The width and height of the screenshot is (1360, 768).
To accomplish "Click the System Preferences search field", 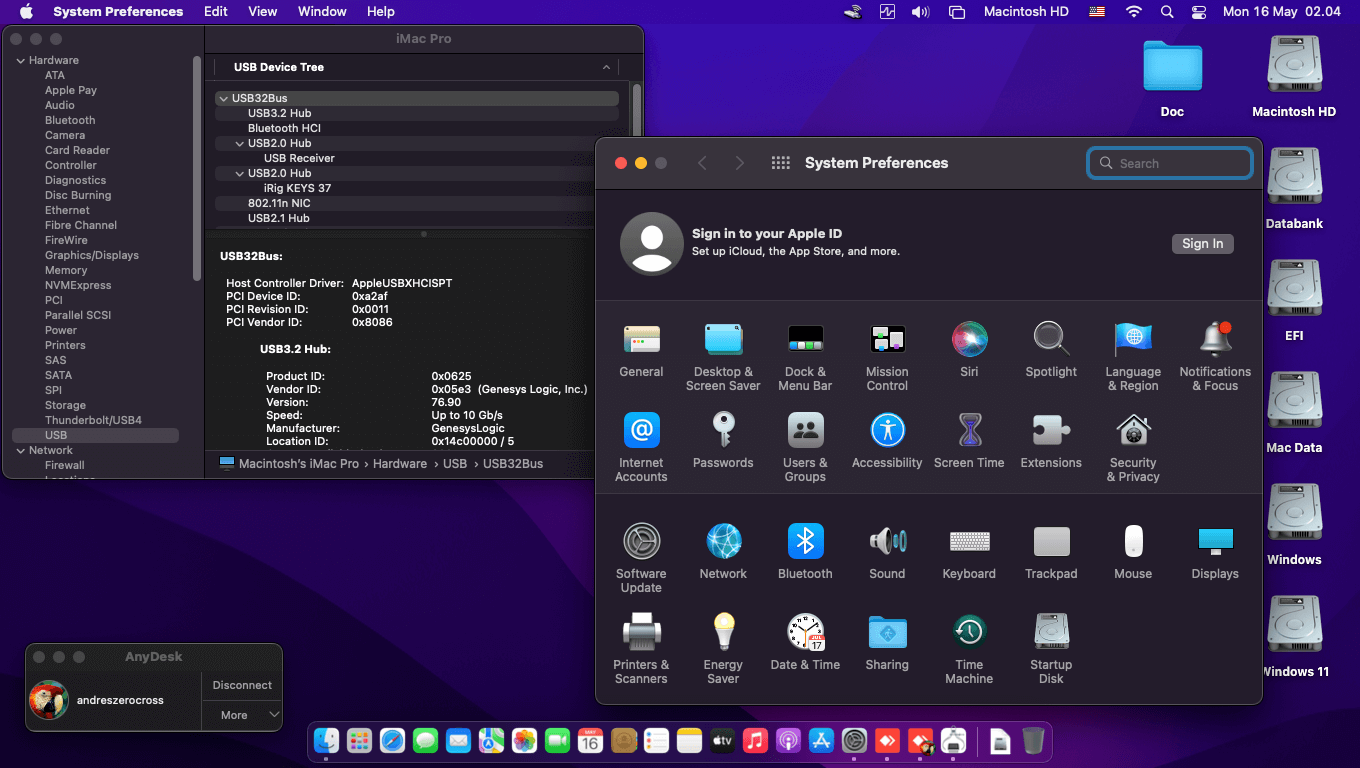I will pyautogui.click(x=1170, y=163).
